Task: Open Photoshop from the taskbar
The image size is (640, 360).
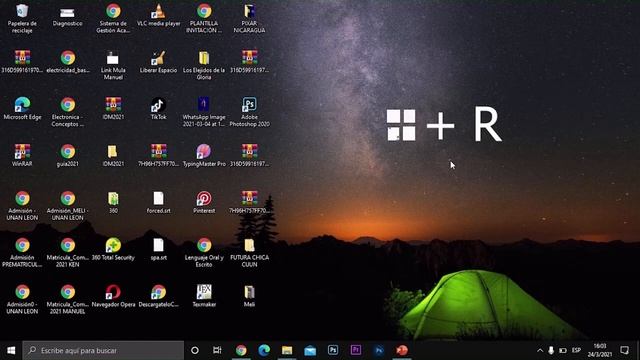Action: click(x=333, y=350)
